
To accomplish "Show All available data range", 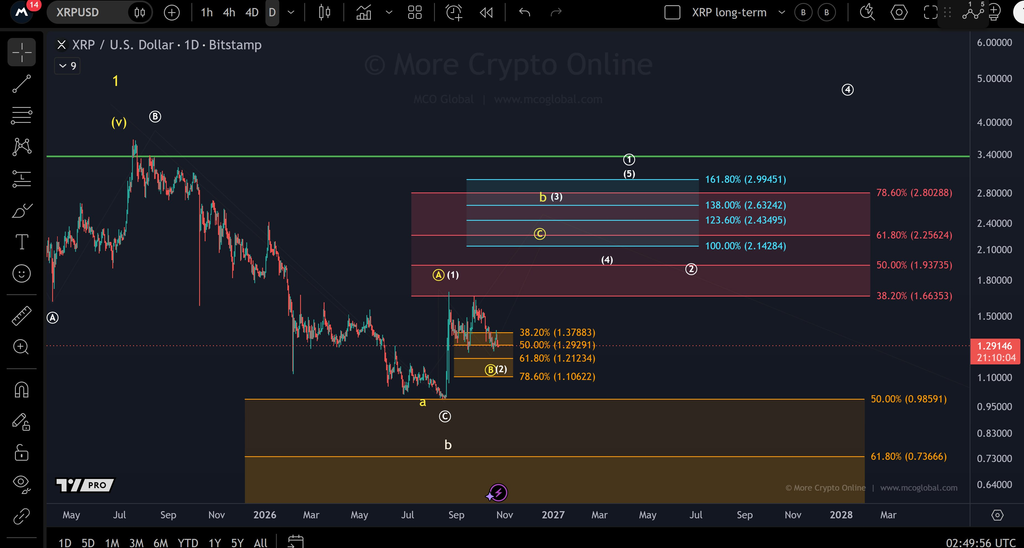I will click(x=260, y=542).
